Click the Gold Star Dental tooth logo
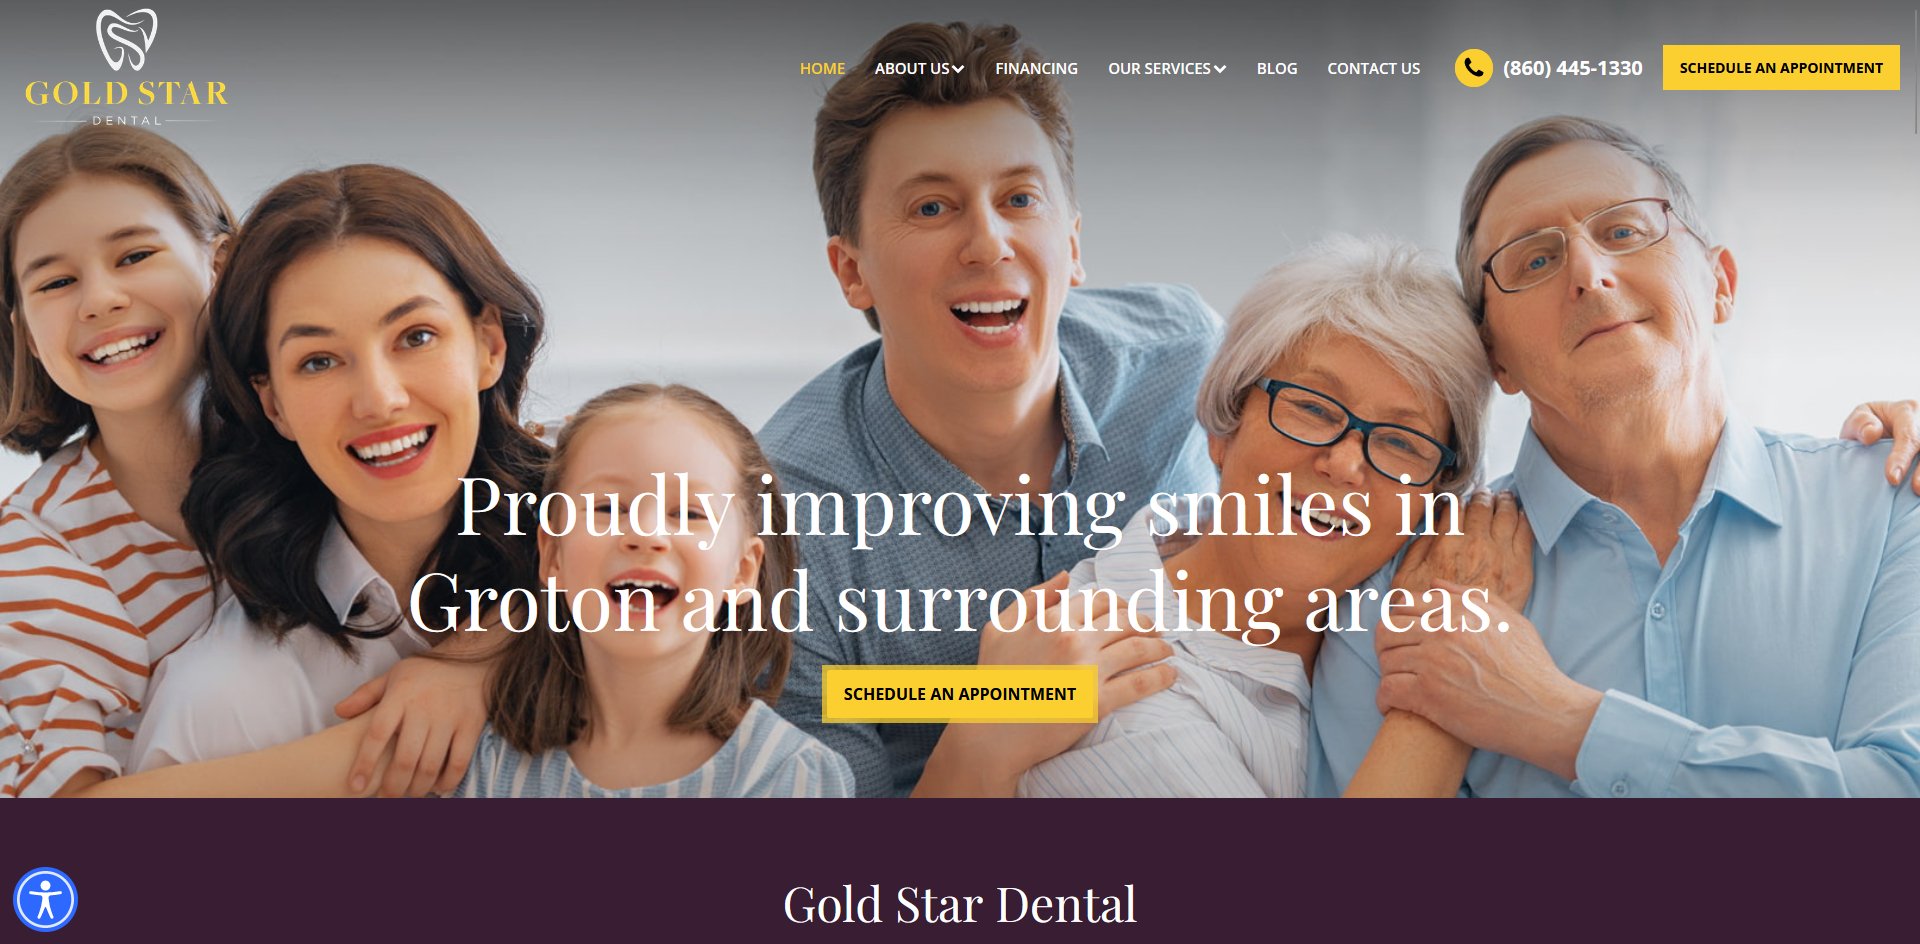 click(x=126, y=39)
